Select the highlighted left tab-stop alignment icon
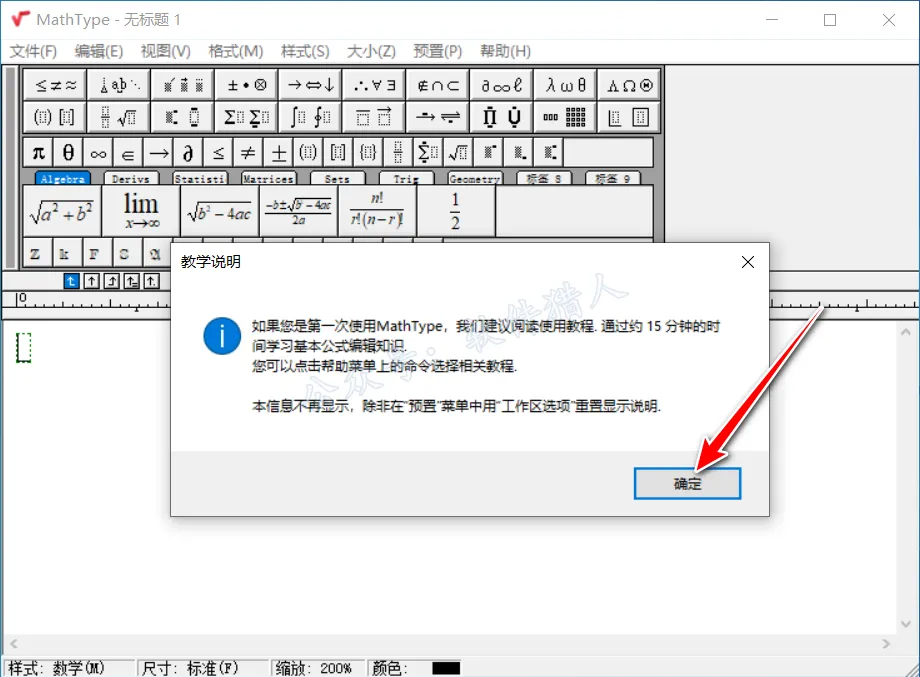920x677 pixels. [71, 281]
